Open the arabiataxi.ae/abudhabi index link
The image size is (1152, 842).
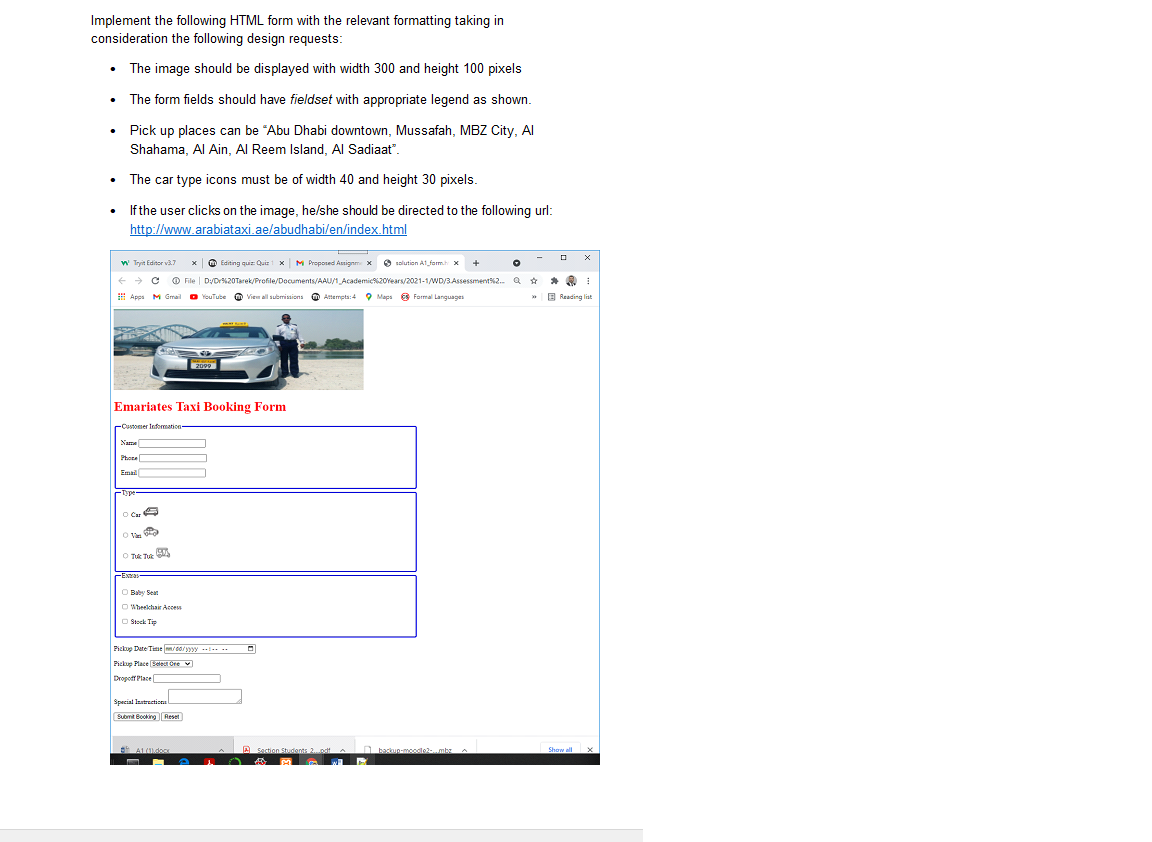[x=268, y=229]
